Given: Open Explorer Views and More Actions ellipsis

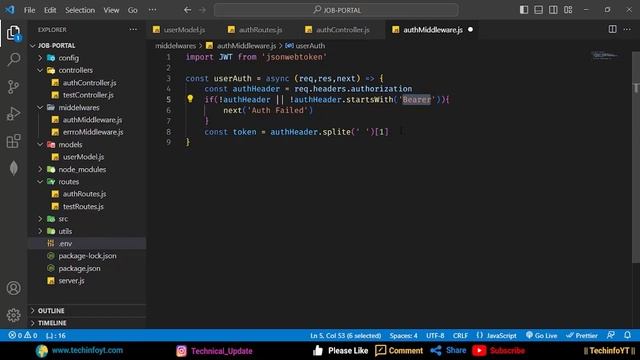Looking at the screenshot, I should 133,29.
